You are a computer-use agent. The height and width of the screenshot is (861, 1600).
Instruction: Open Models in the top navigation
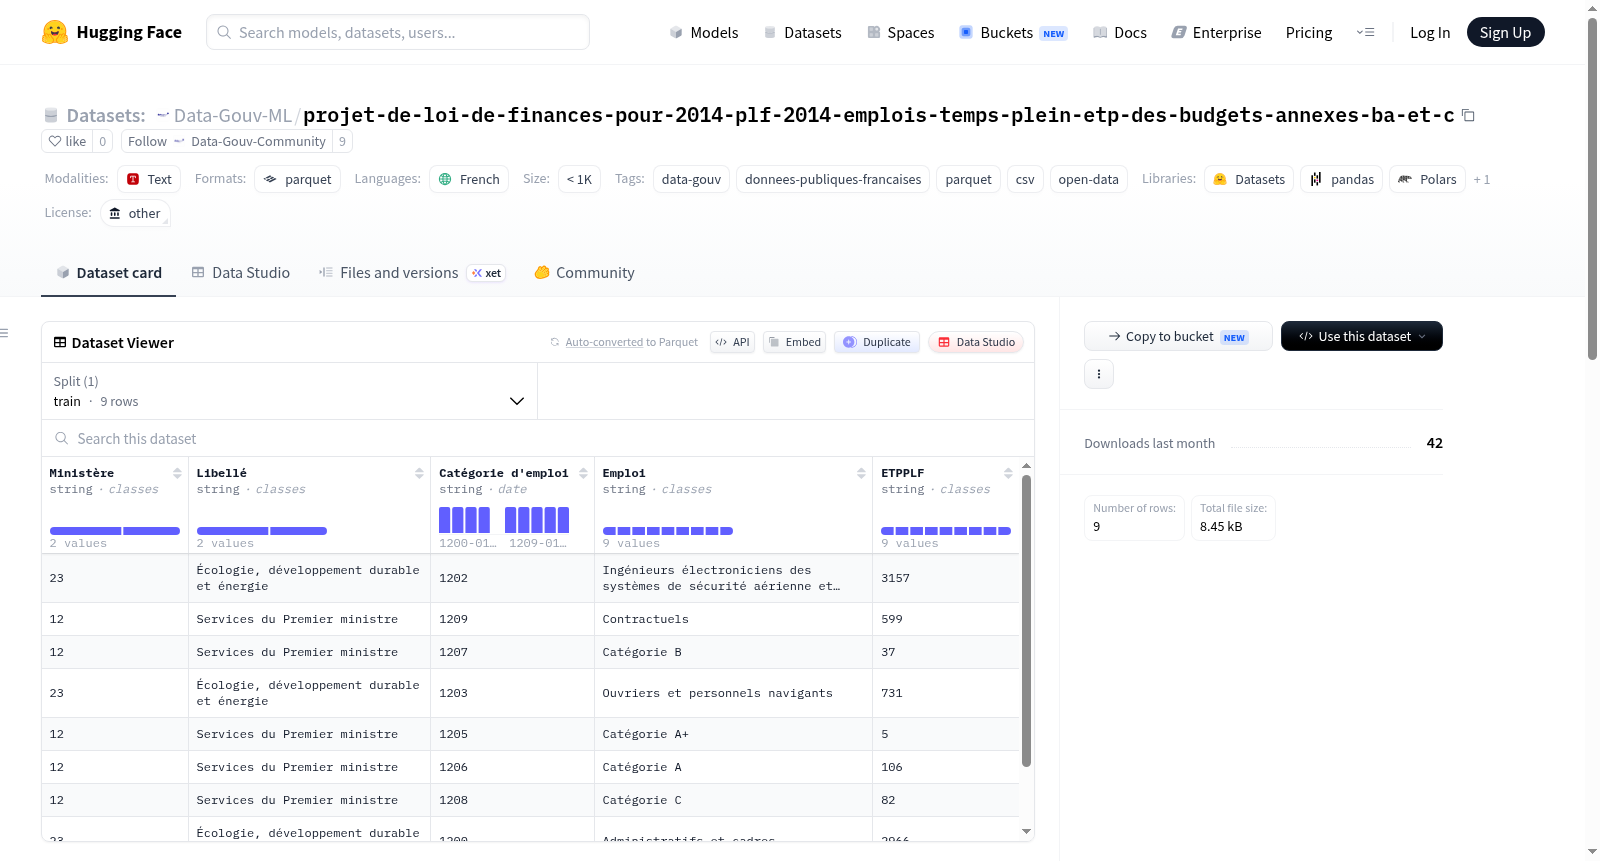pyautogui.click(x=704, y=32)
